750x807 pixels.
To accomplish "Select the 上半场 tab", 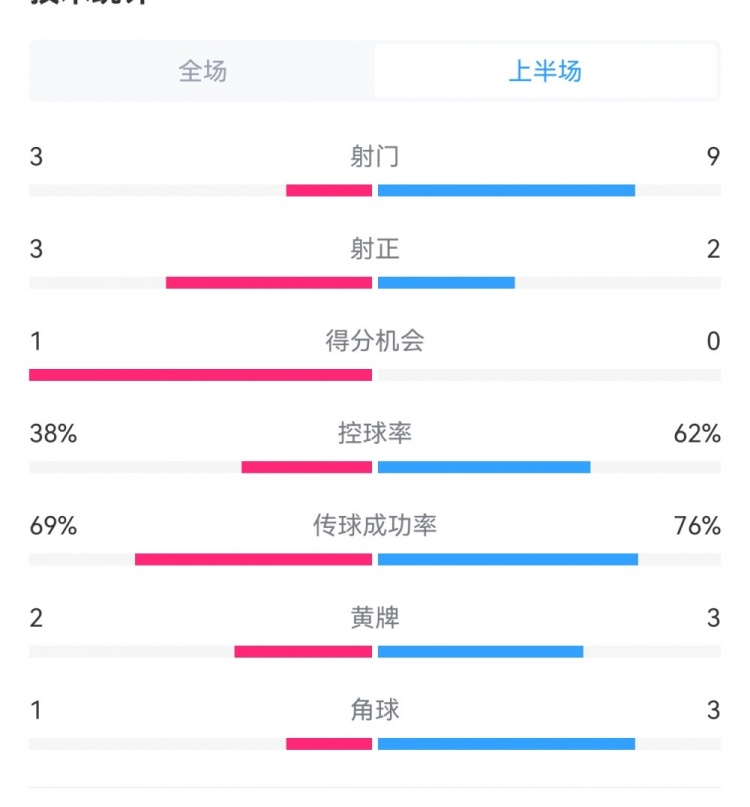I will [545, 71].
